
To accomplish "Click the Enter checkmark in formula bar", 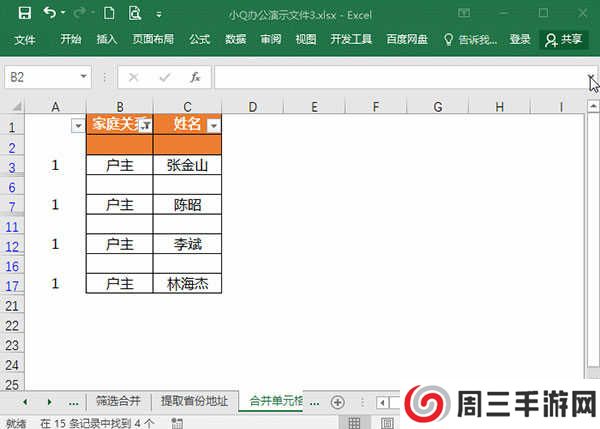I will tap(164, 77).
